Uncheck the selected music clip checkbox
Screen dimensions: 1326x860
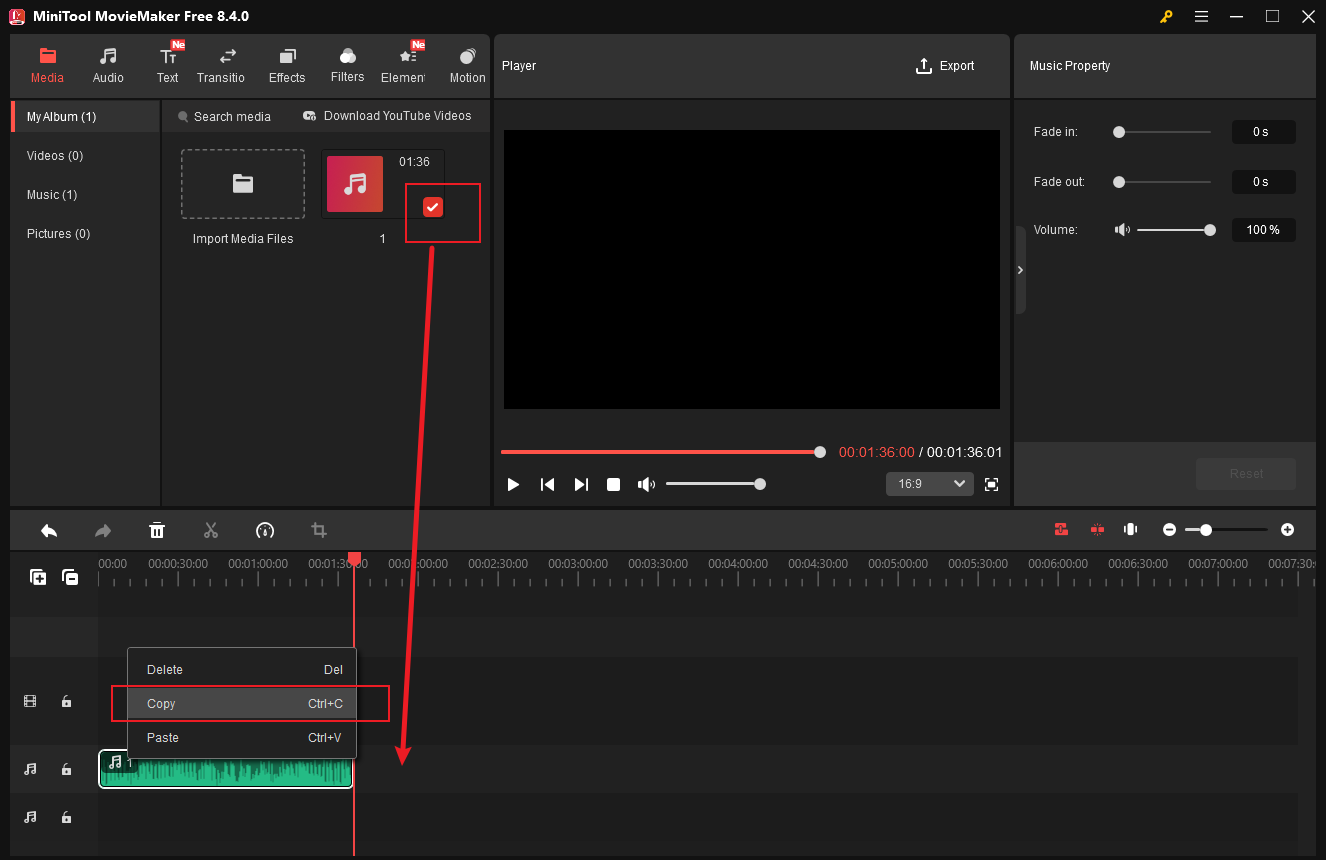tap(432, 207)
